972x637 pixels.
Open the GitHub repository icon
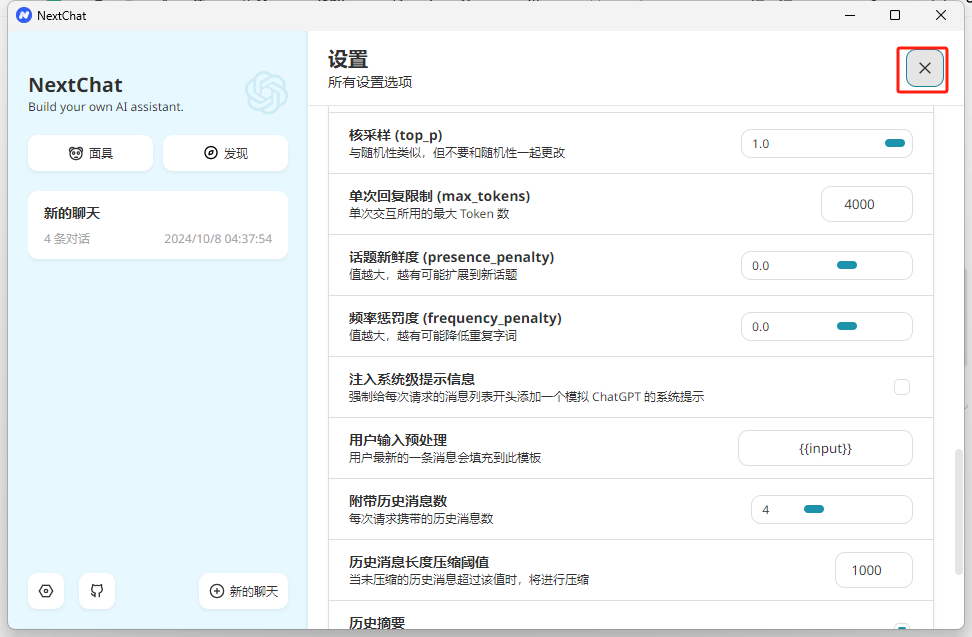click(x=97, y=591)
